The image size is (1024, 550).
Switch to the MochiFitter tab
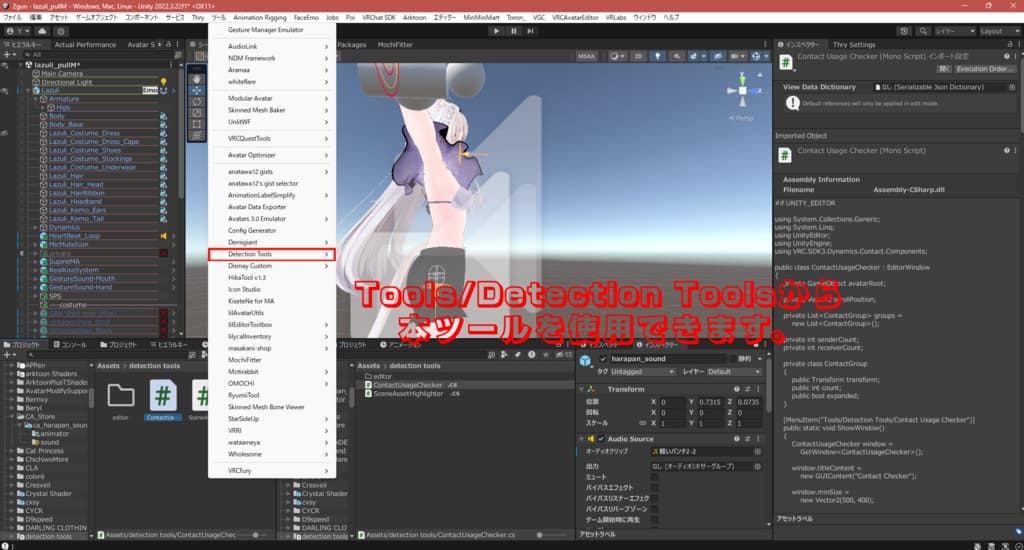tap(395, 44)
